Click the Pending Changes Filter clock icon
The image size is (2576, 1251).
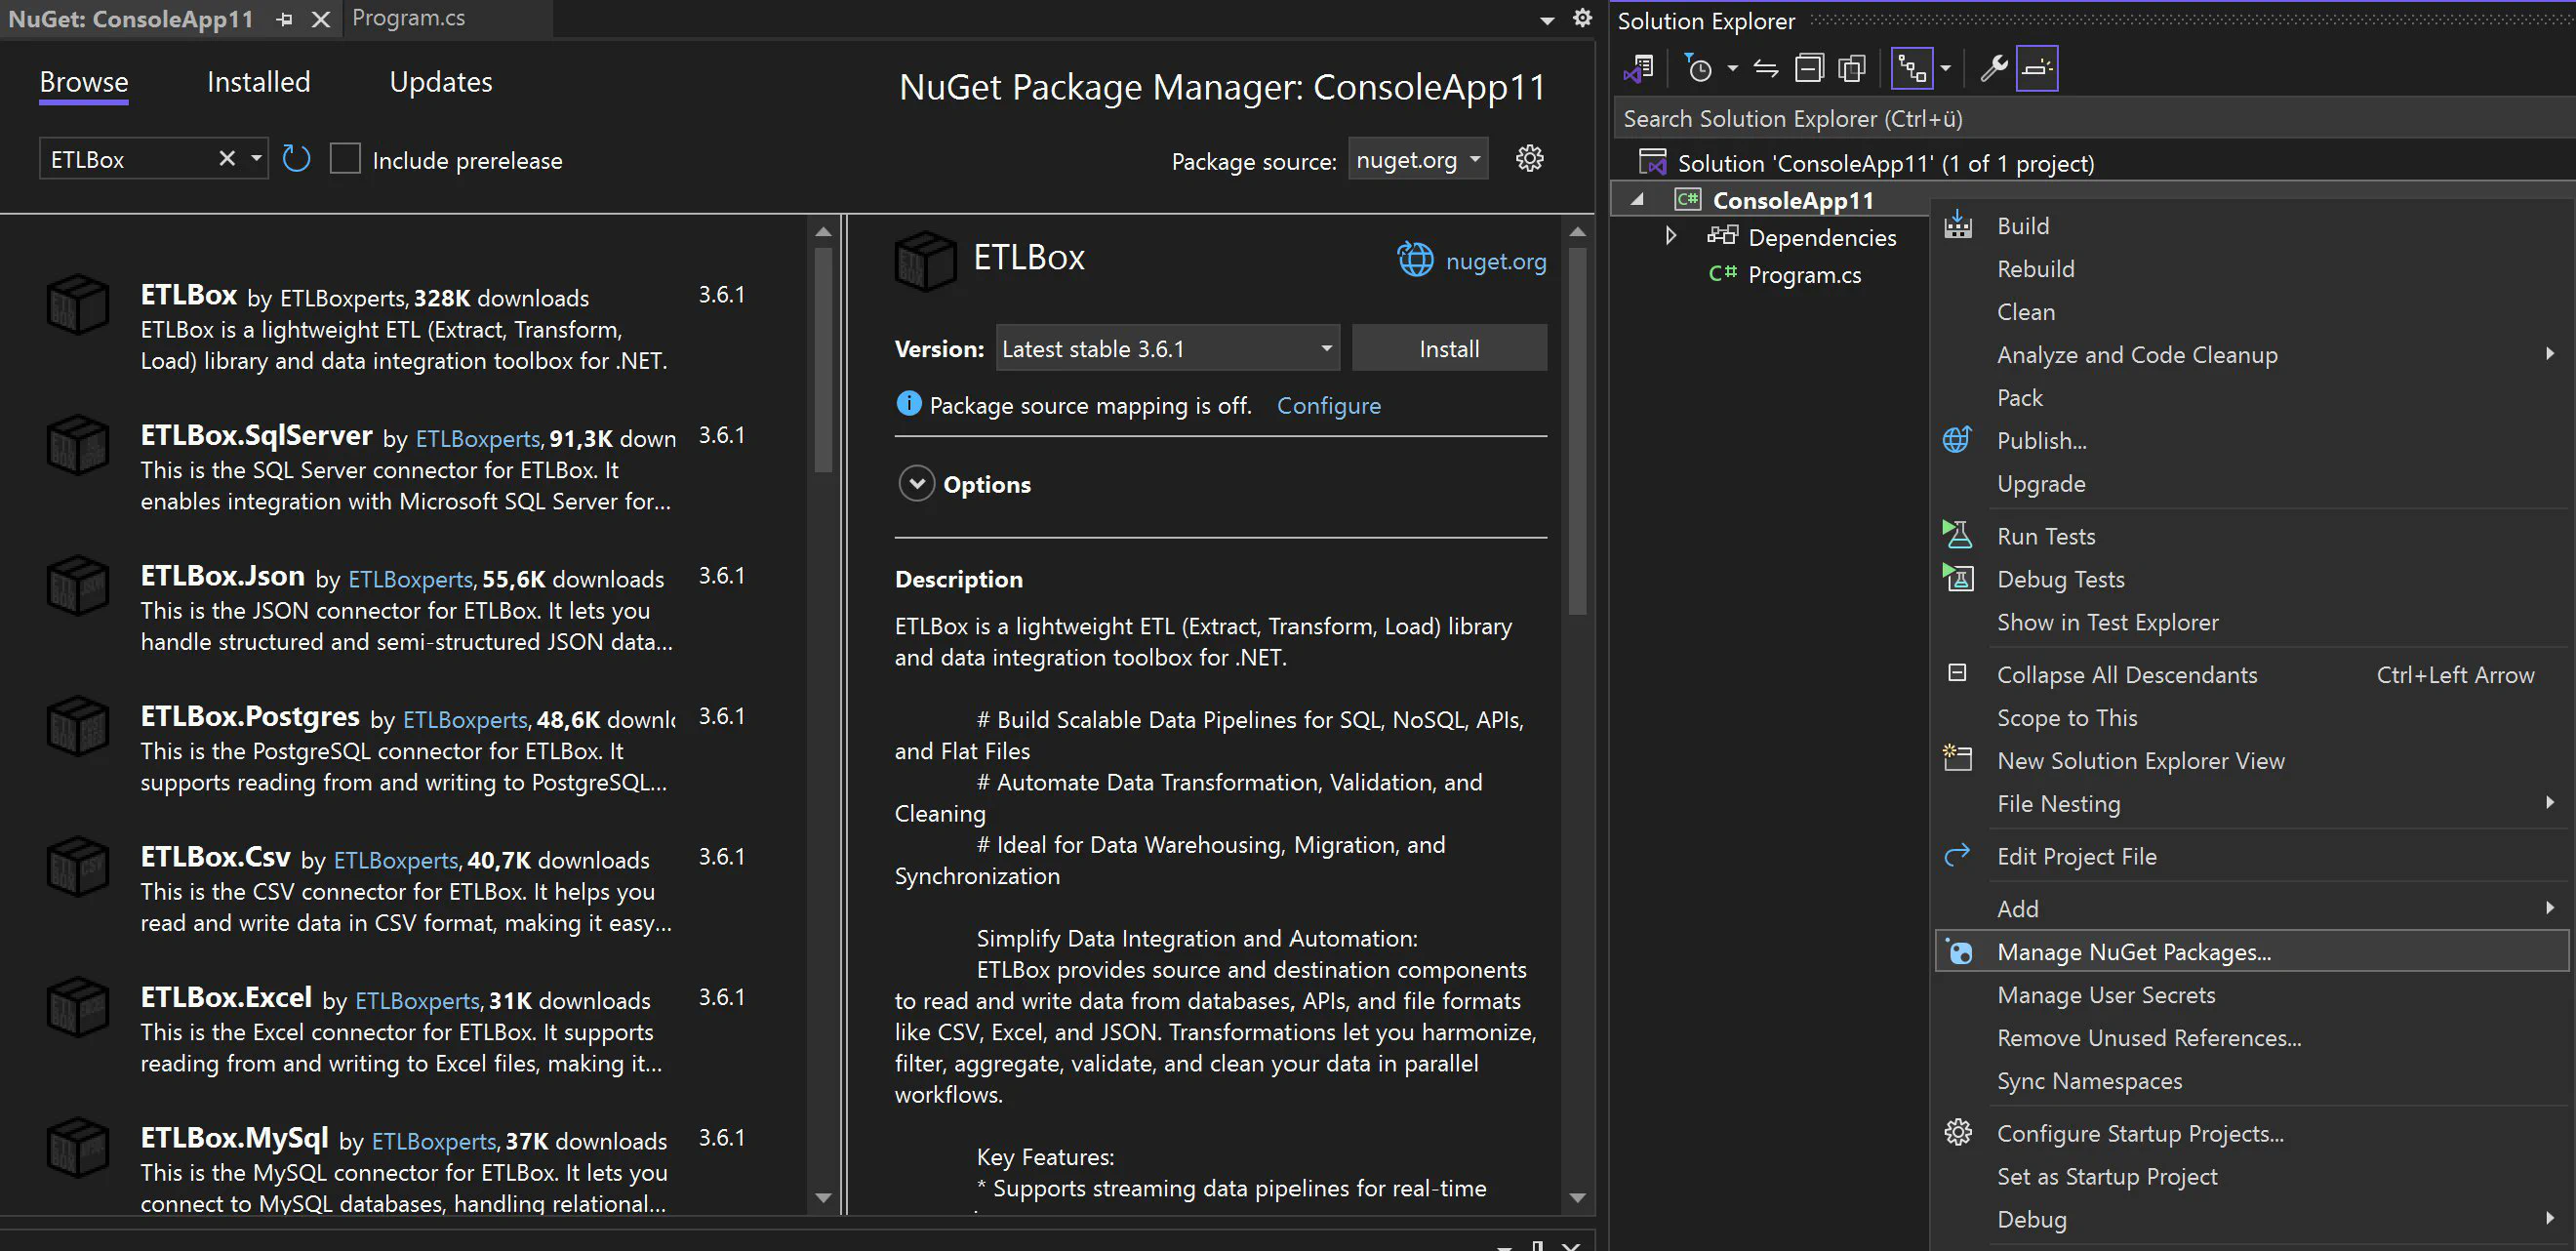click(x=1699, y=68)
